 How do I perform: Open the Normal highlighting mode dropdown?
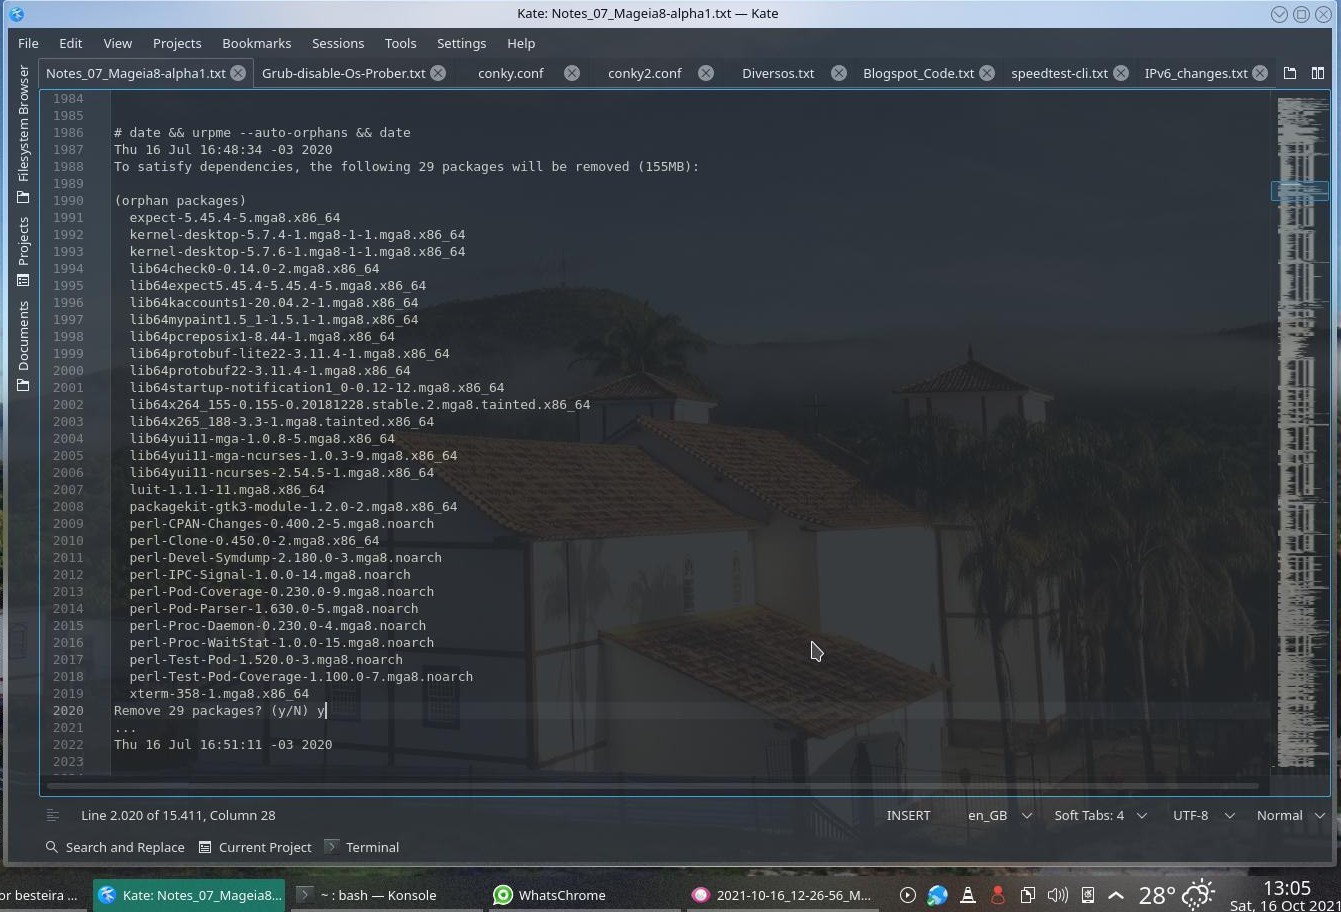[1290, 816]
